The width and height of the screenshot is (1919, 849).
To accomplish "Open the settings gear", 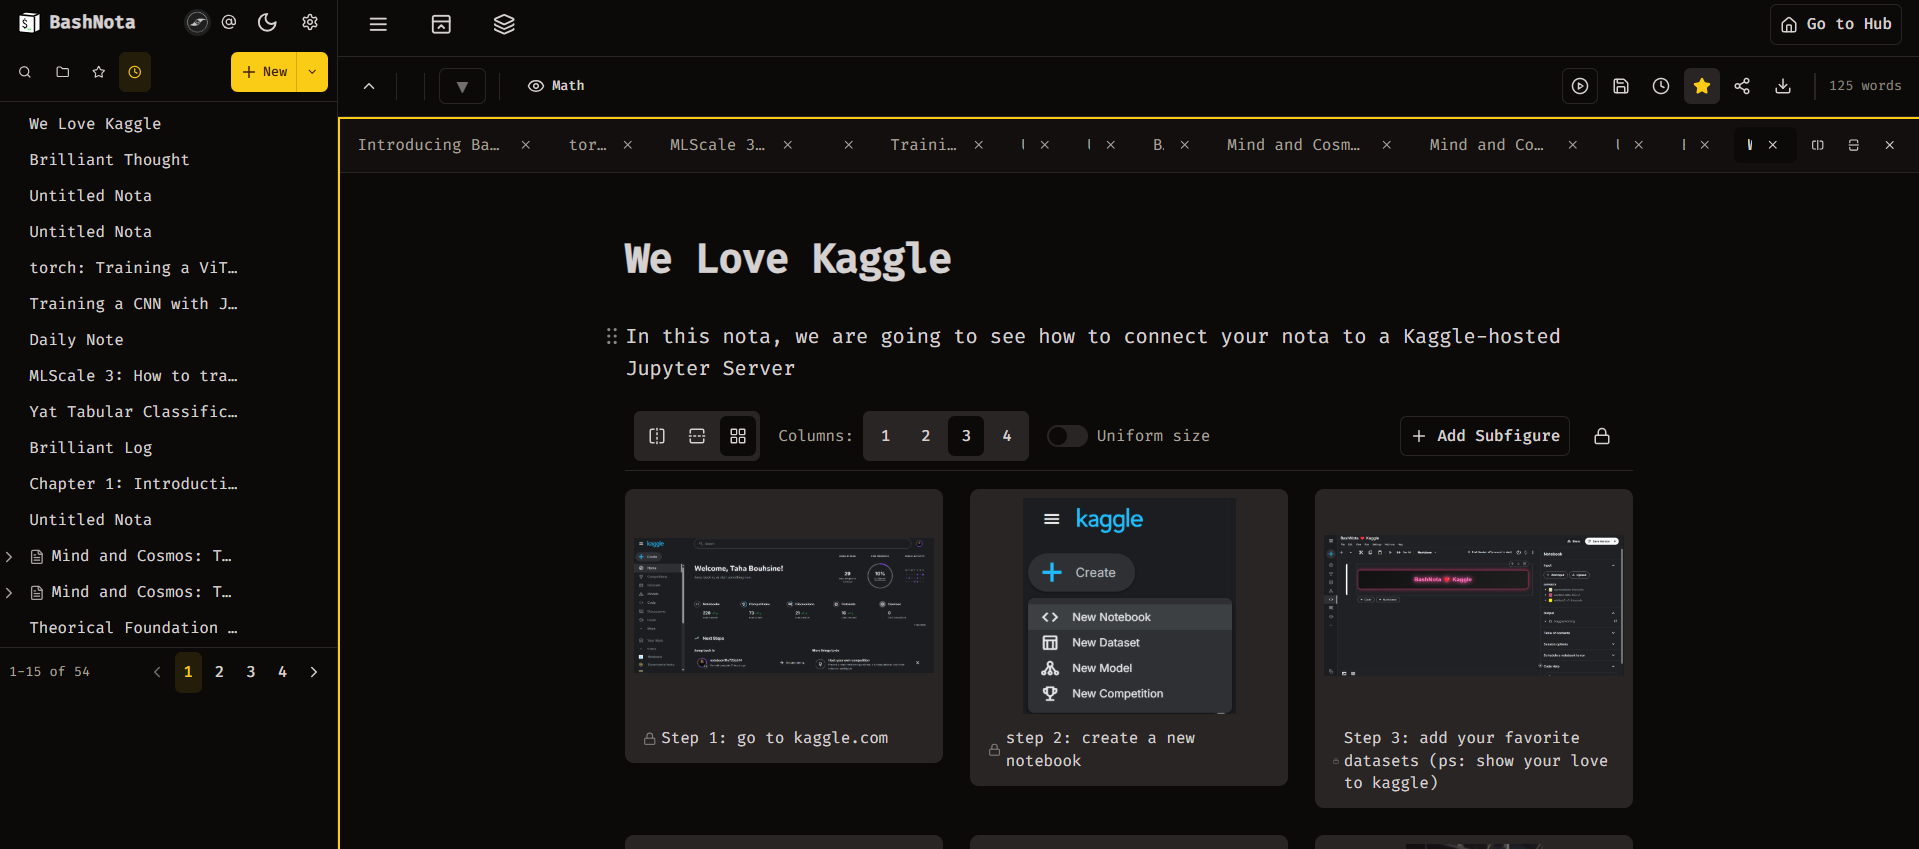I will click(310, 22).
